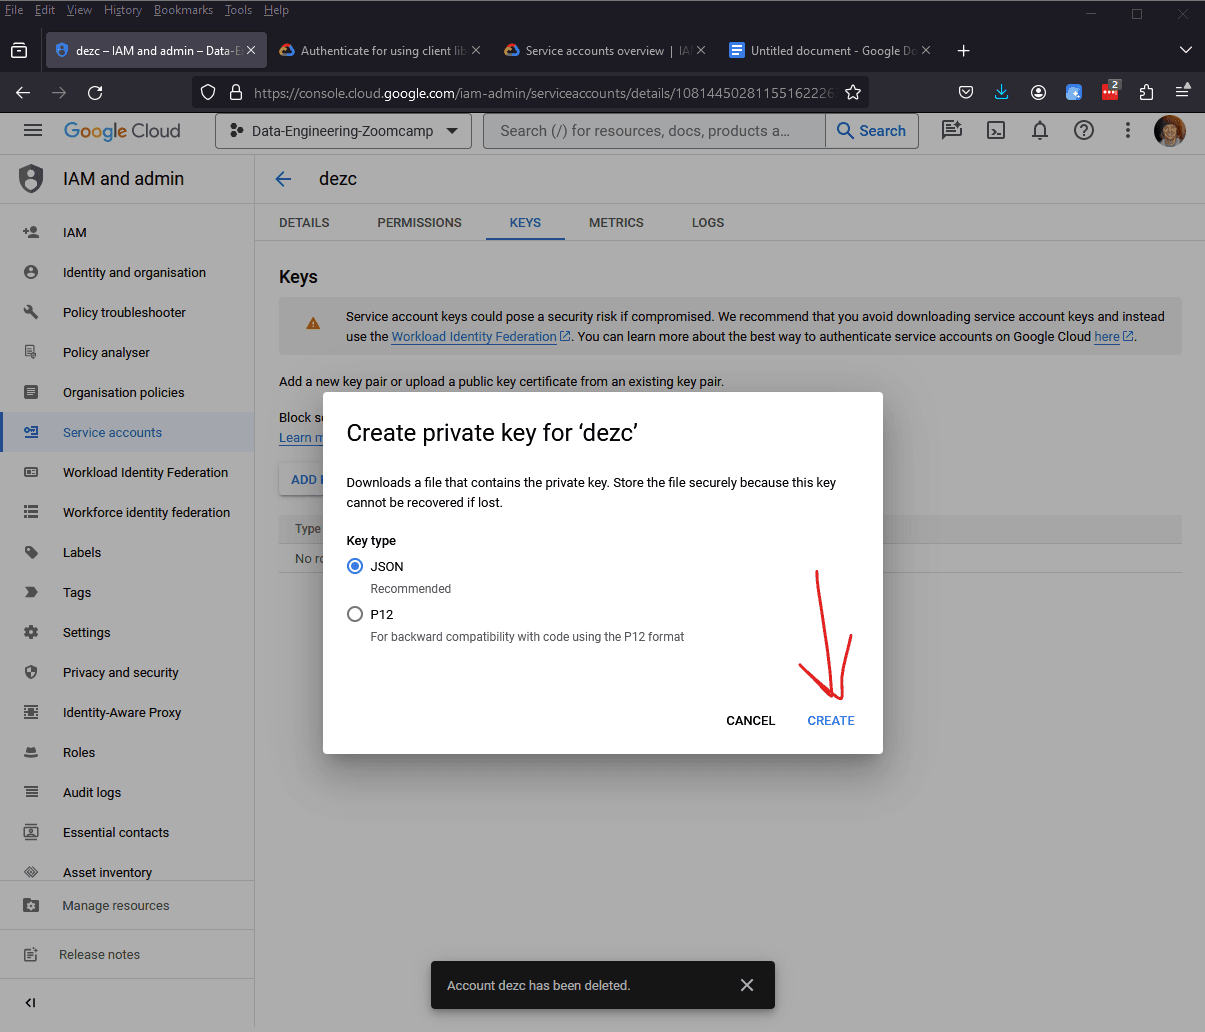
Task: Open Policy analyser in sidebar
Action: (127, 352)
